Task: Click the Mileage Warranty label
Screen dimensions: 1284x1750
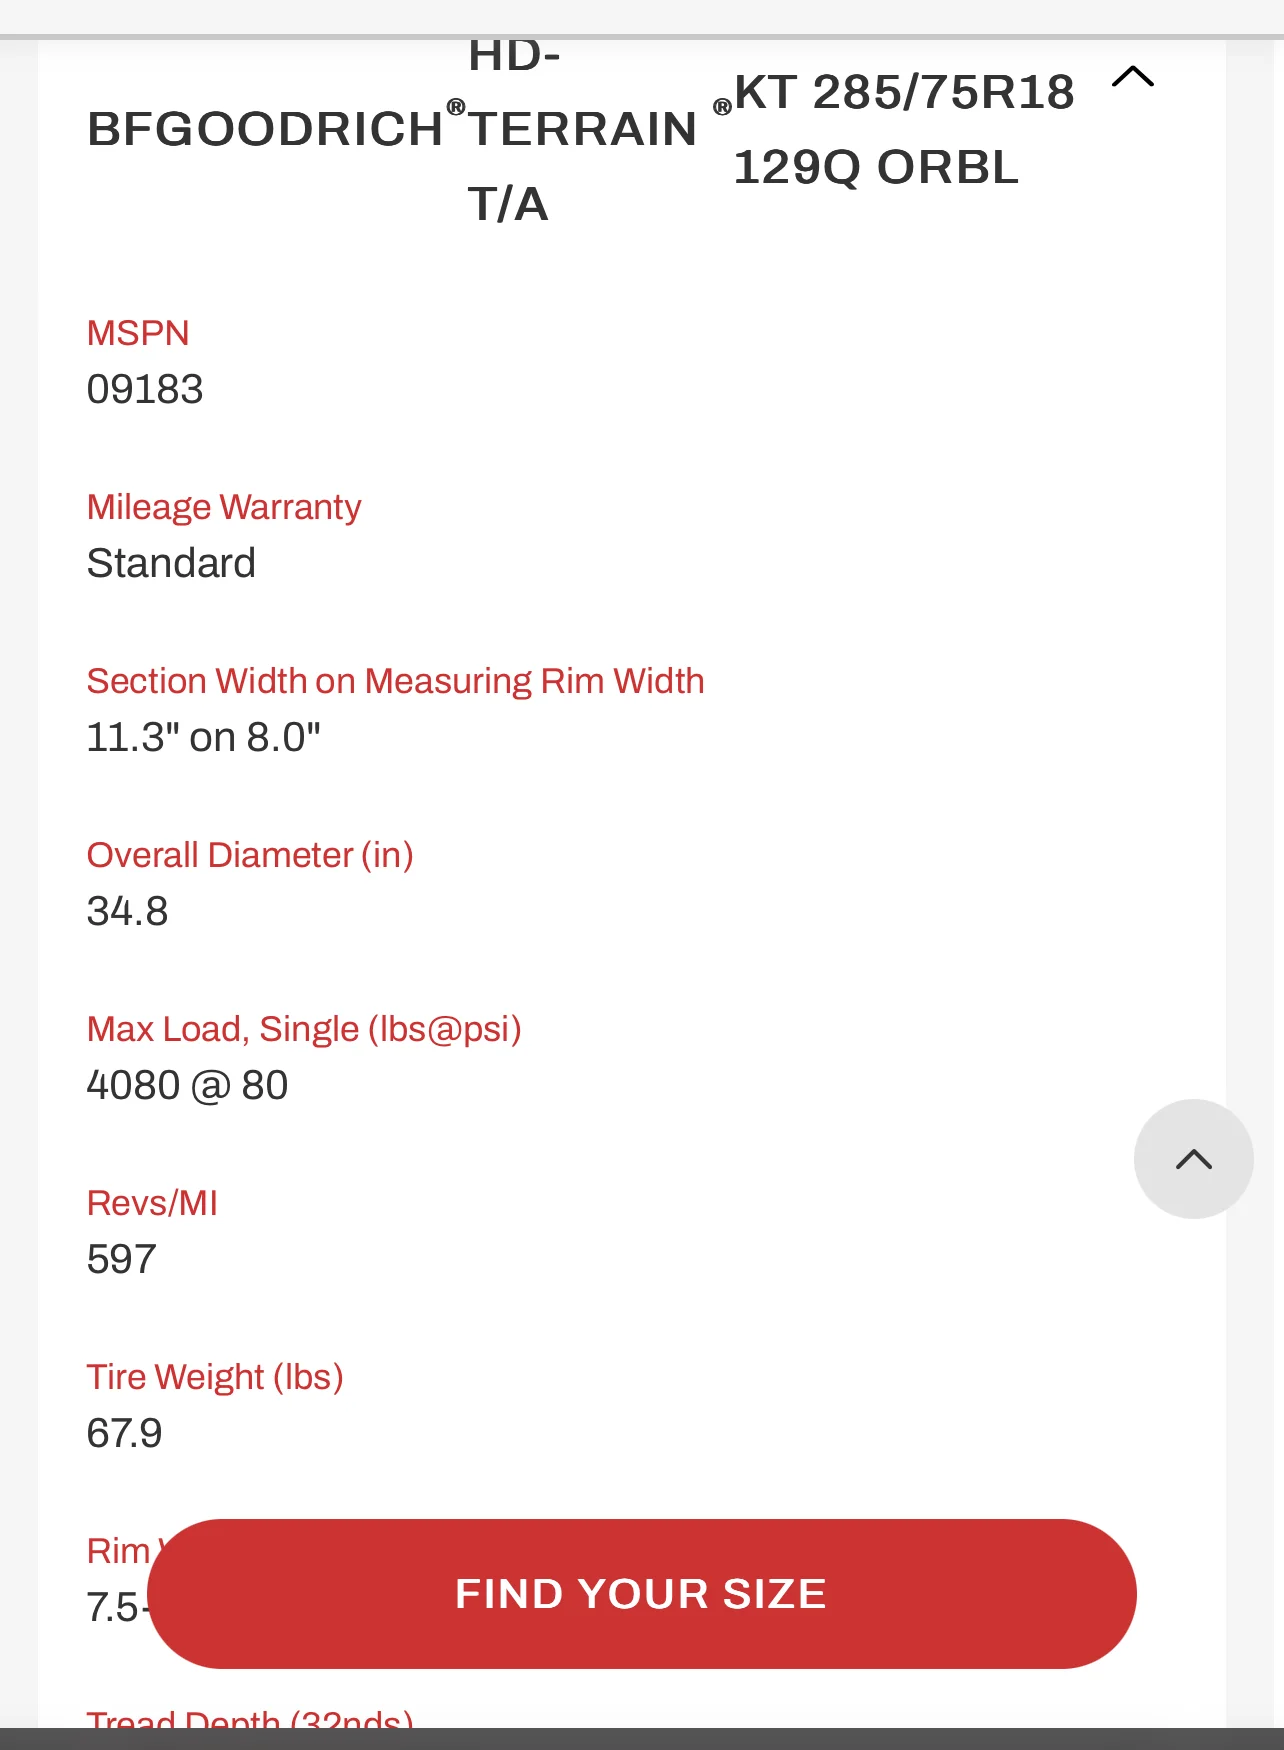Action: (224, 507)
